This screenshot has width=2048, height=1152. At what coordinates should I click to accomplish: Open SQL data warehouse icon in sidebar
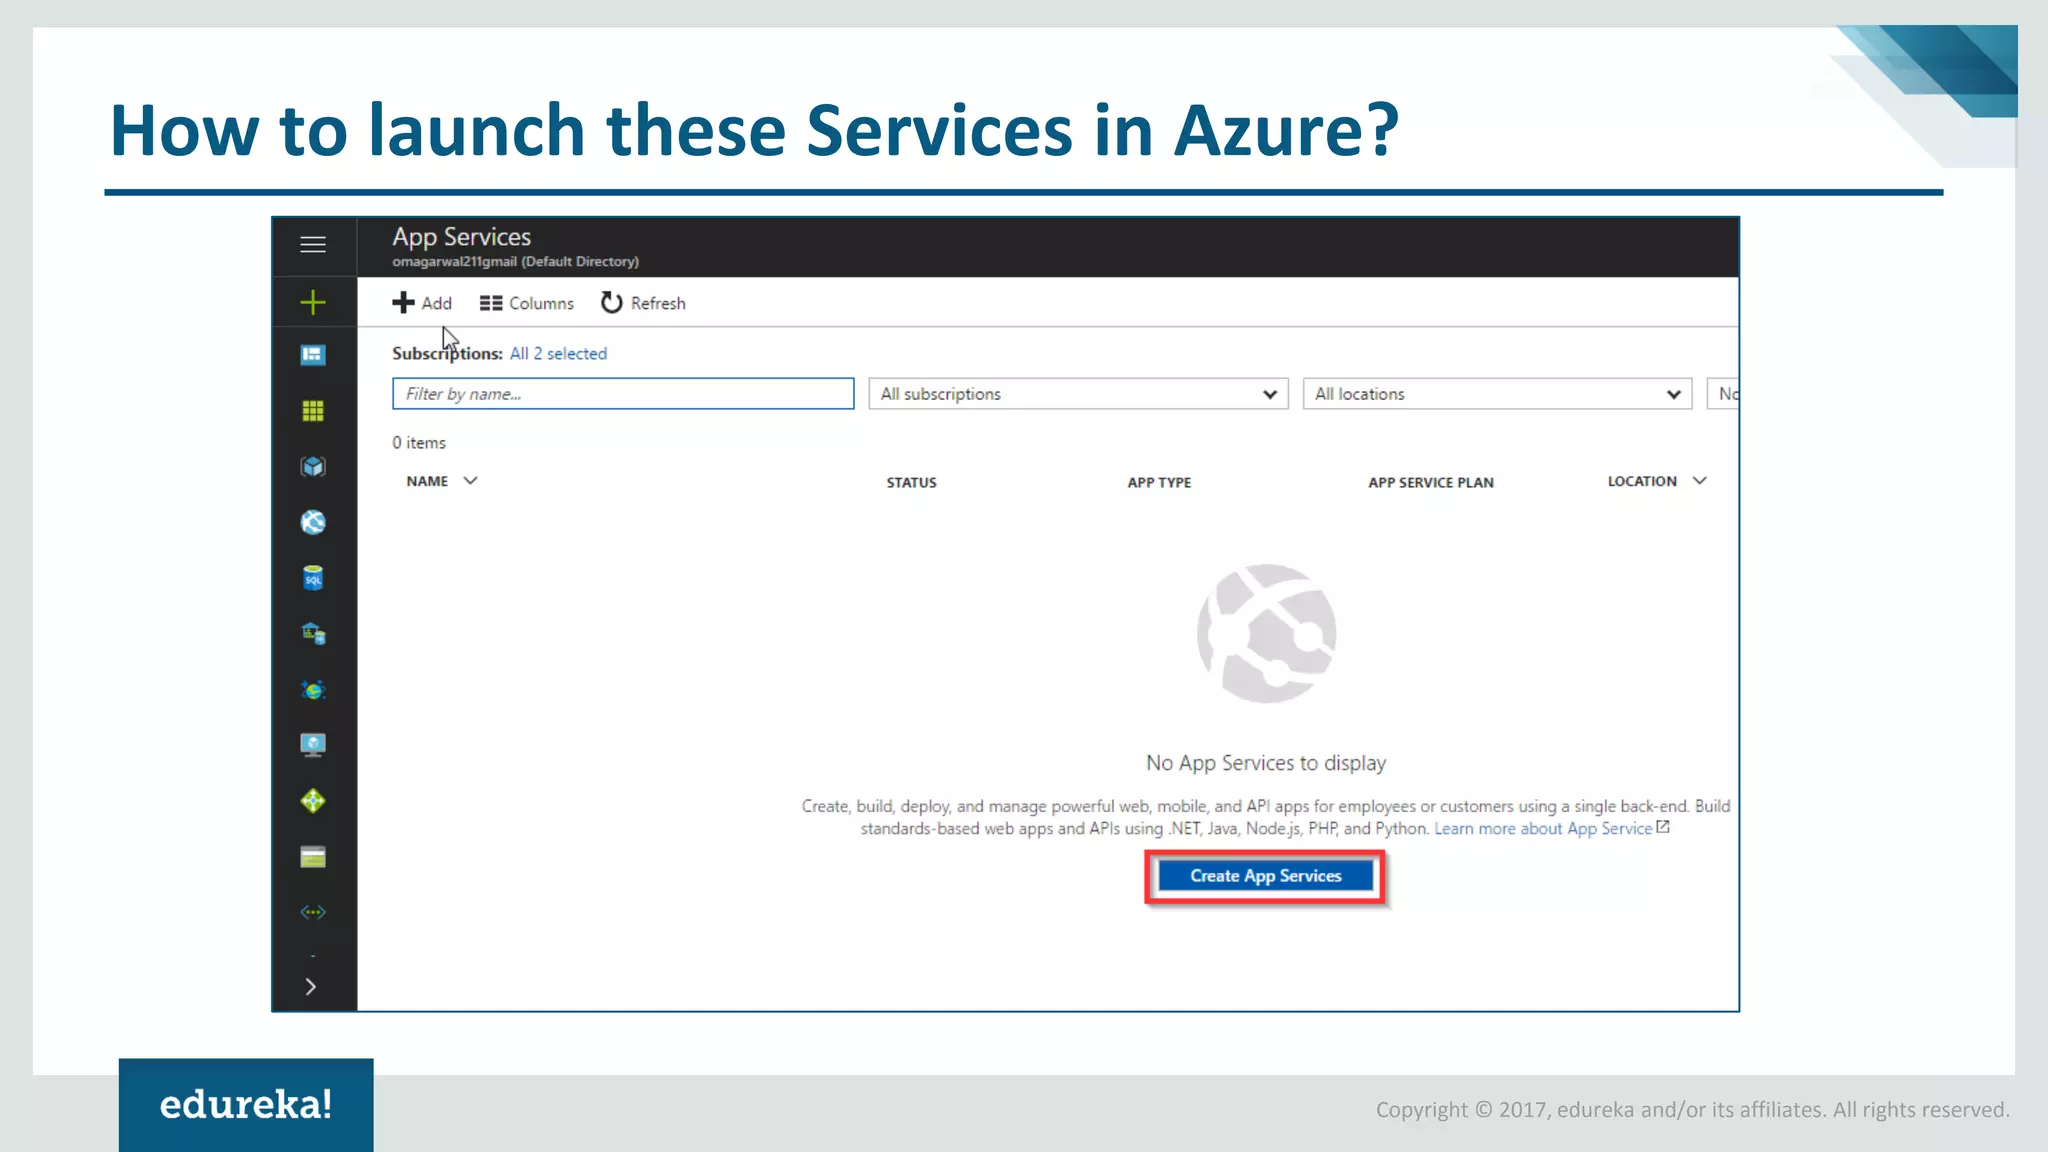tap(313, 634)
